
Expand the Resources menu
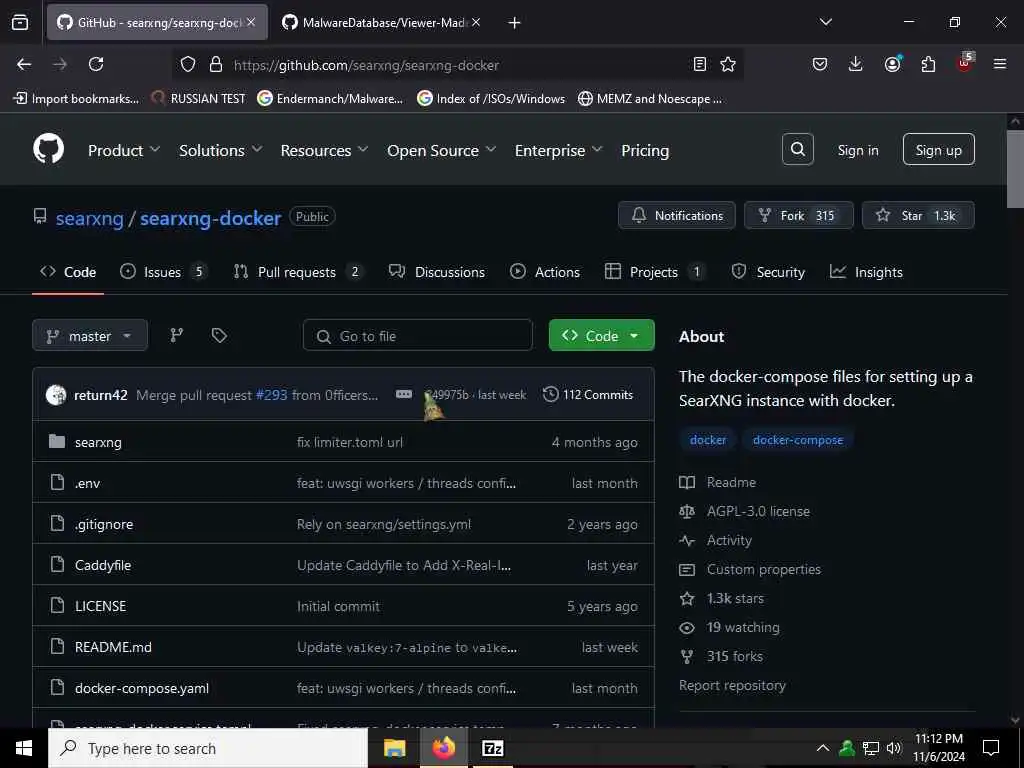pos(324,150)
